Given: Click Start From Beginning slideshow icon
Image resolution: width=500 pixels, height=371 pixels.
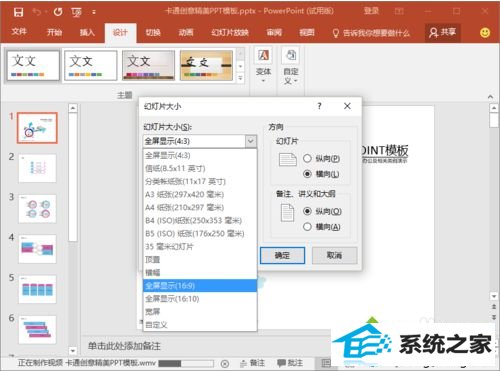Looking at the screenshot, I should click(x=76, y=13).
